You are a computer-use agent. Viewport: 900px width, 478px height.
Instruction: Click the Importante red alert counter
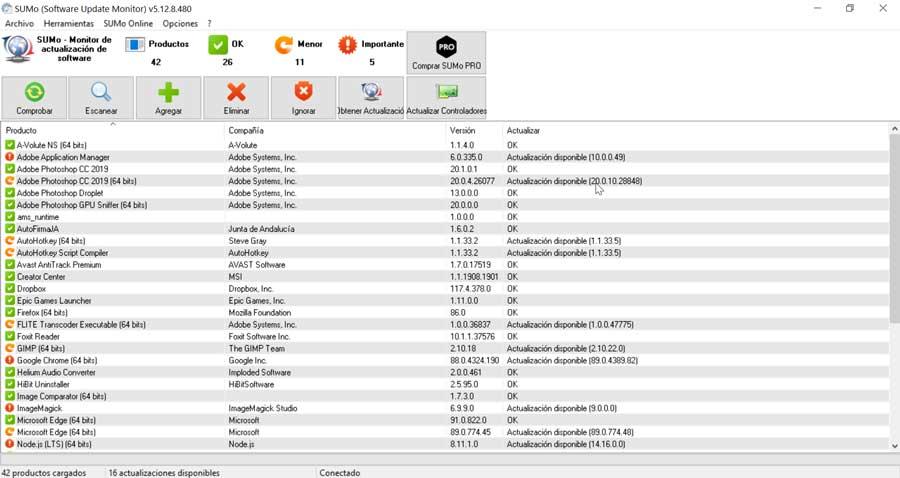point(348,45)
